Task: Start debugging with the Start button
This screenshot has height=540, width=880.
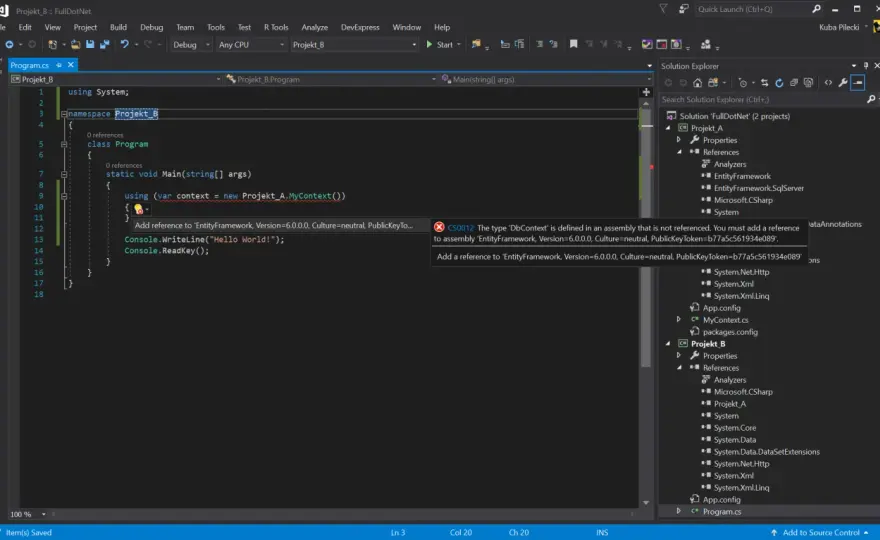Action: tap(439, 44)
